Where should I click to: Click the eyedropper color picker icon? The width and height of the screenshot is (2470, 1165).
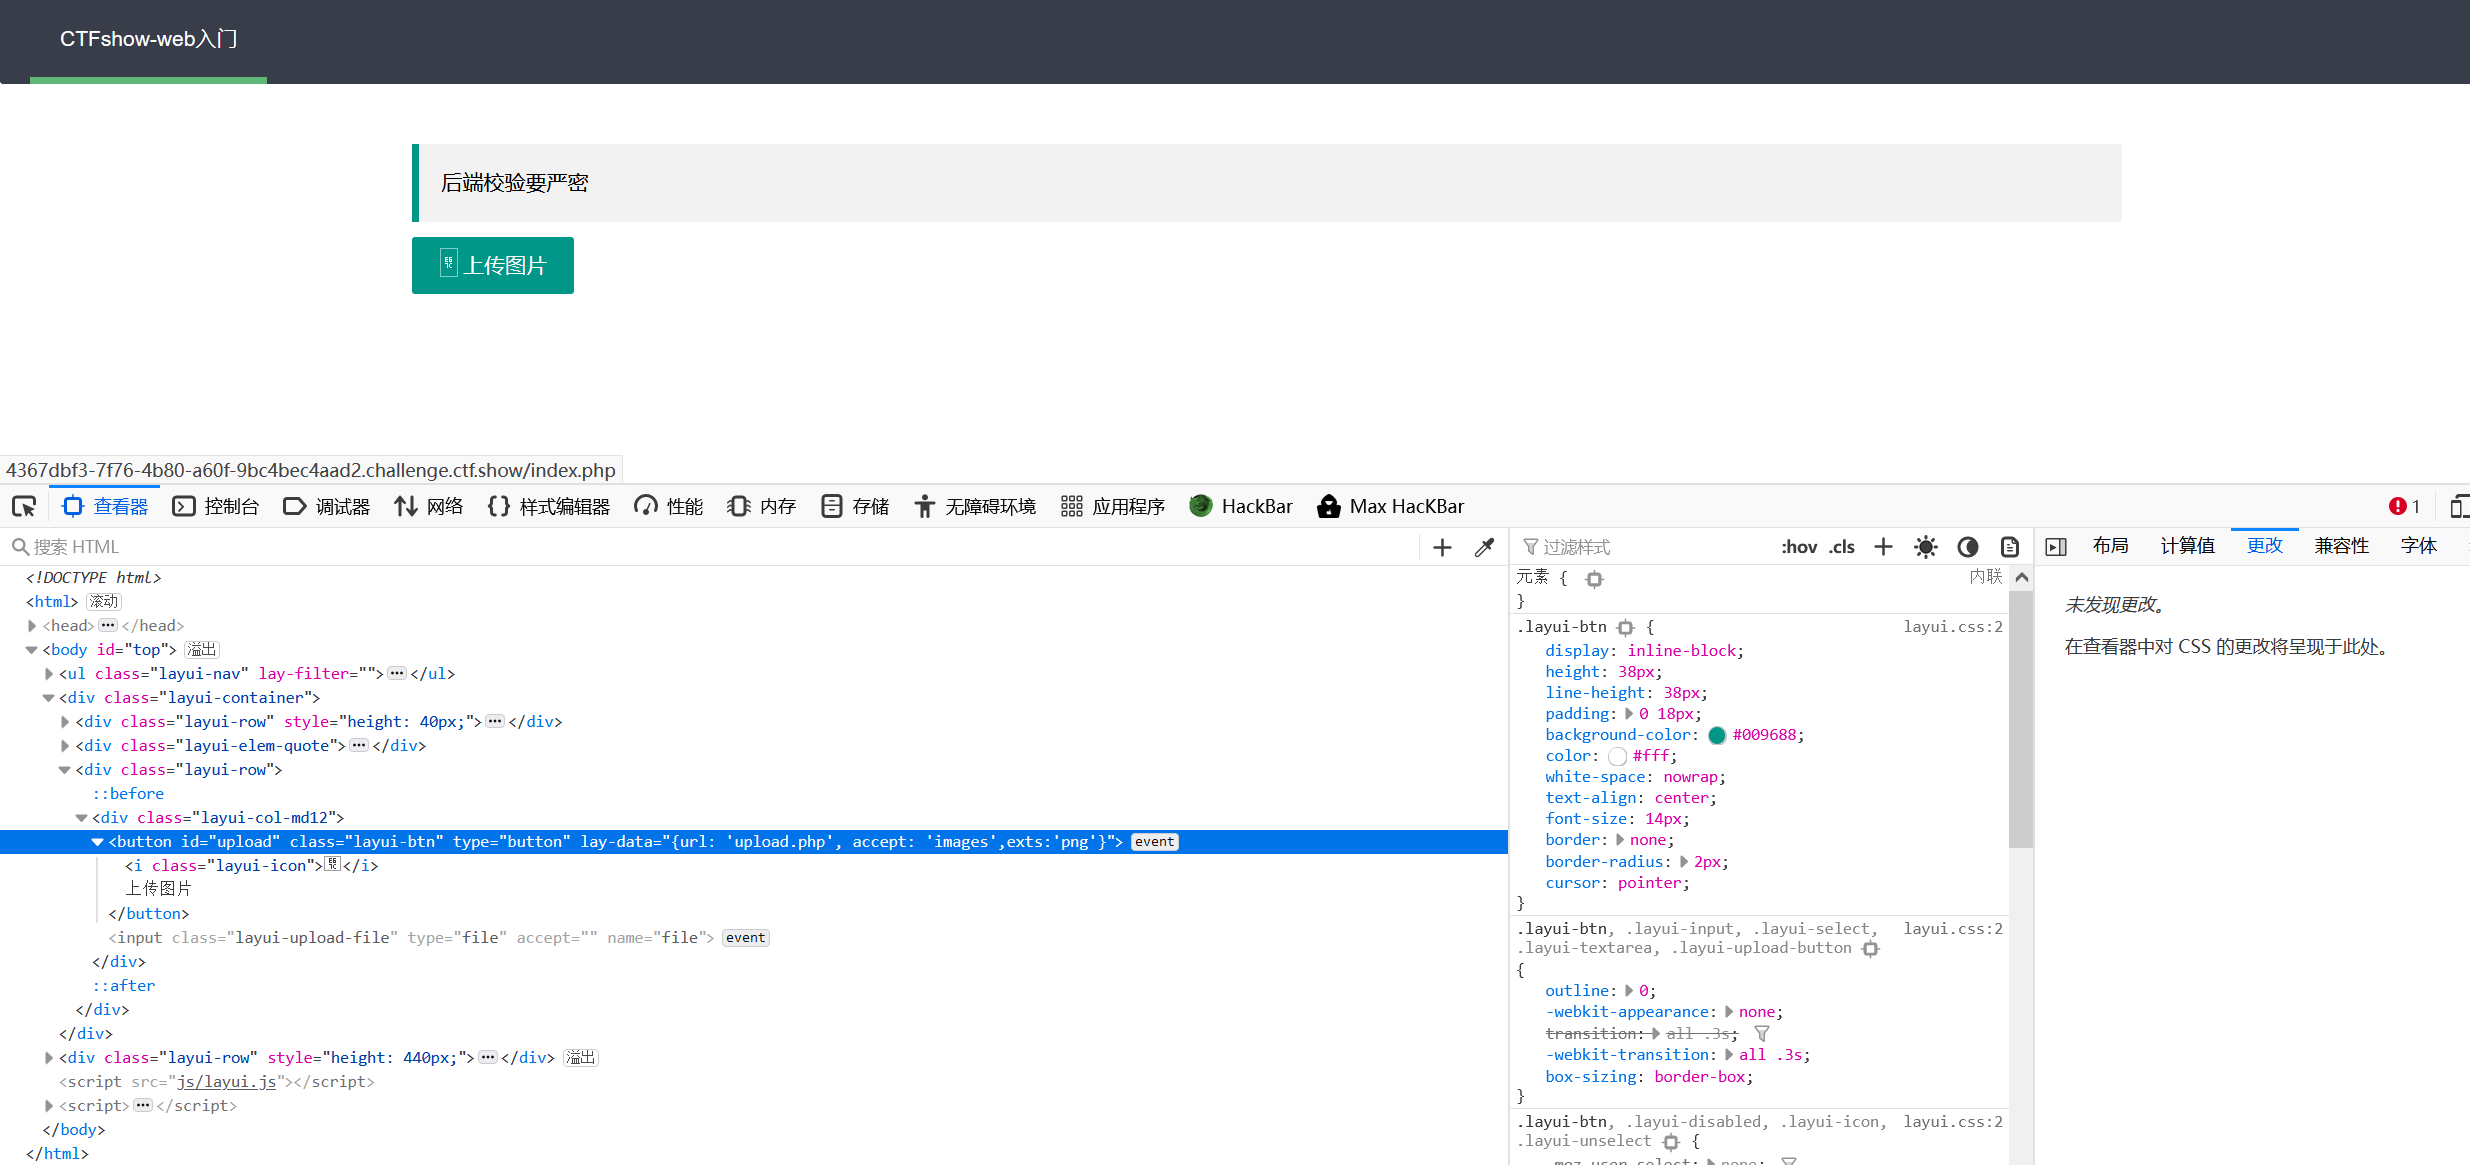point(1484,547)
